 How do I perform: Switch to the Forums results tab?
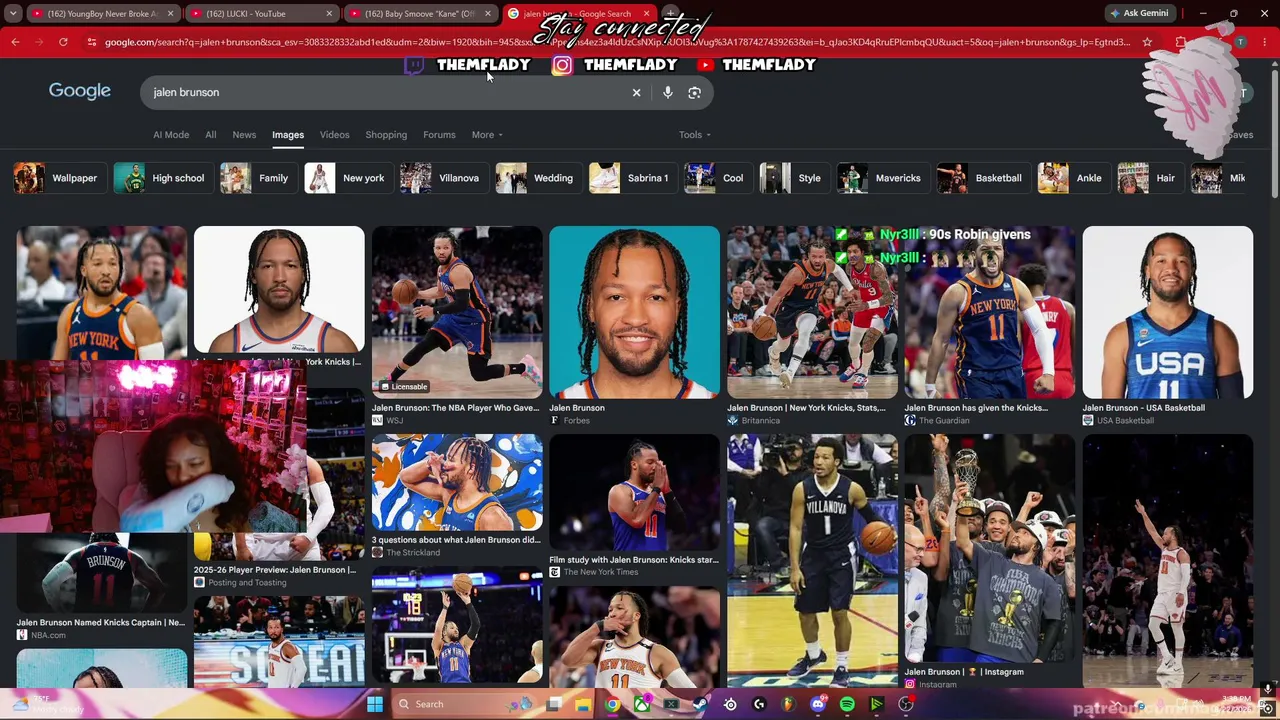[x=439, y=135]
